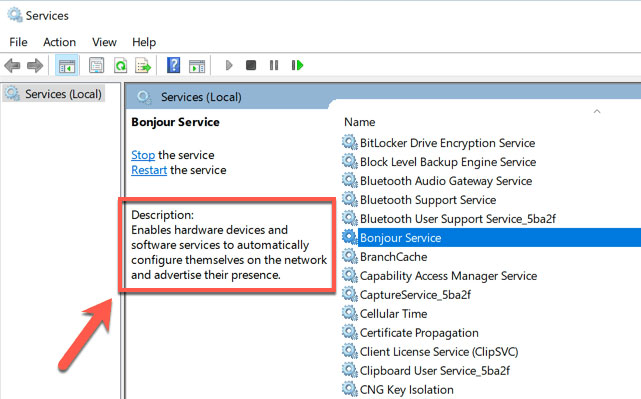Image resolution: width=641 pixels, height=399 pixels.
Task: Click the Refresh toolbar icon
Action: click(x=121, y=65)
